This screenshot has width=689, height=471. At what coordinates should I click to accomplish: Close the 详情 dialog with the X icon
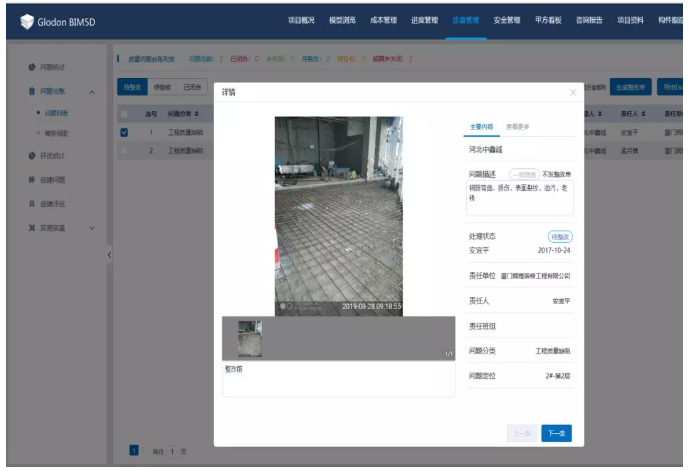573,92
